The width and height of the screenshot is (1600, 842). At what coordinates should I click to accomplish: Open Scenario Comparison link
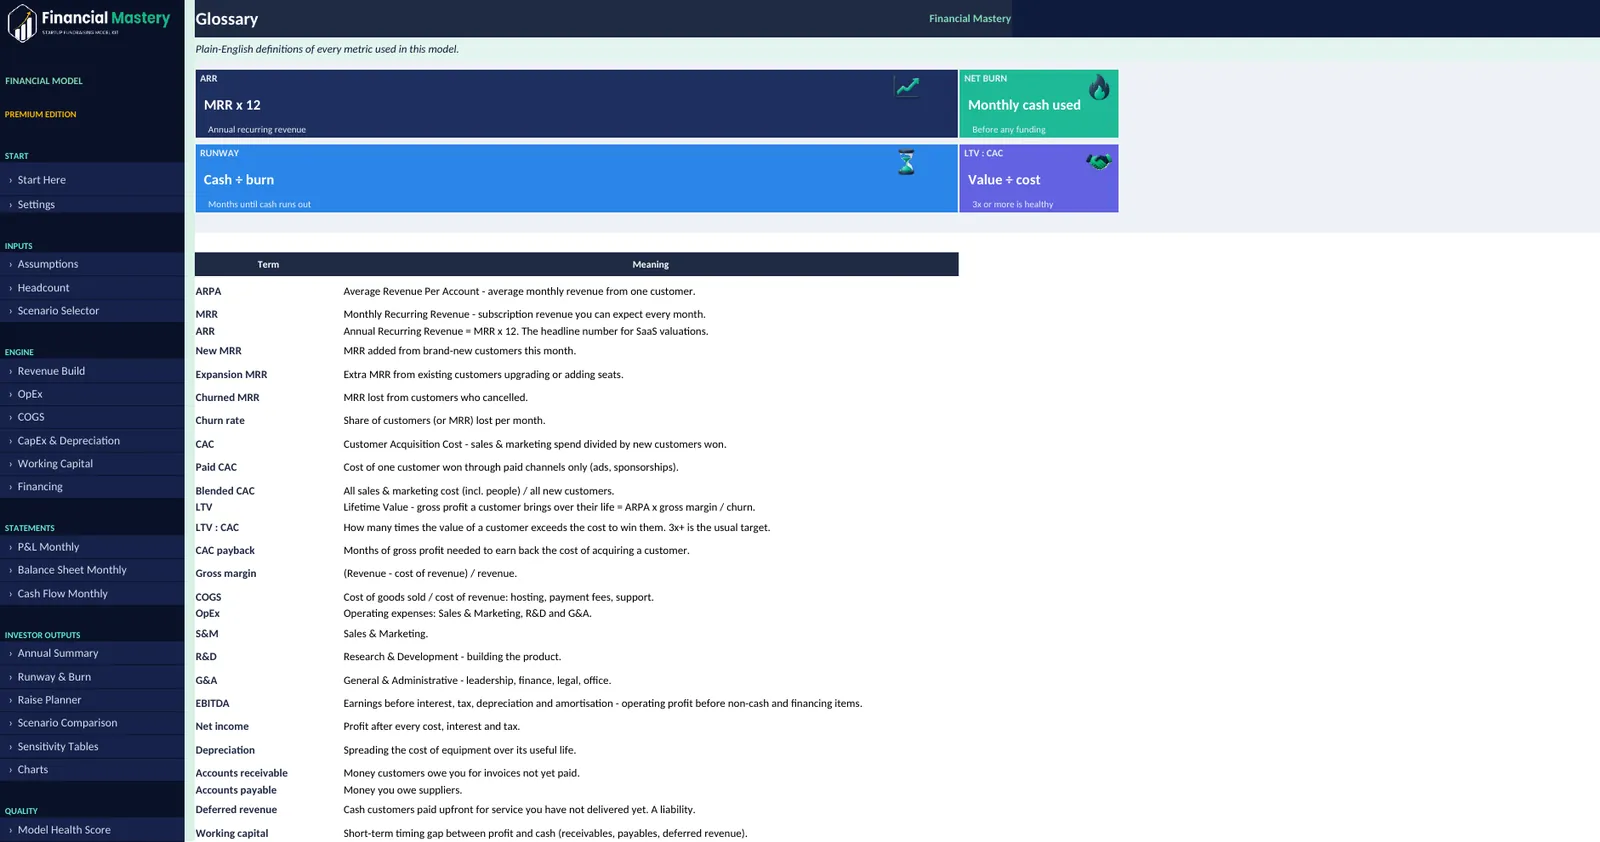pos(92,723)
